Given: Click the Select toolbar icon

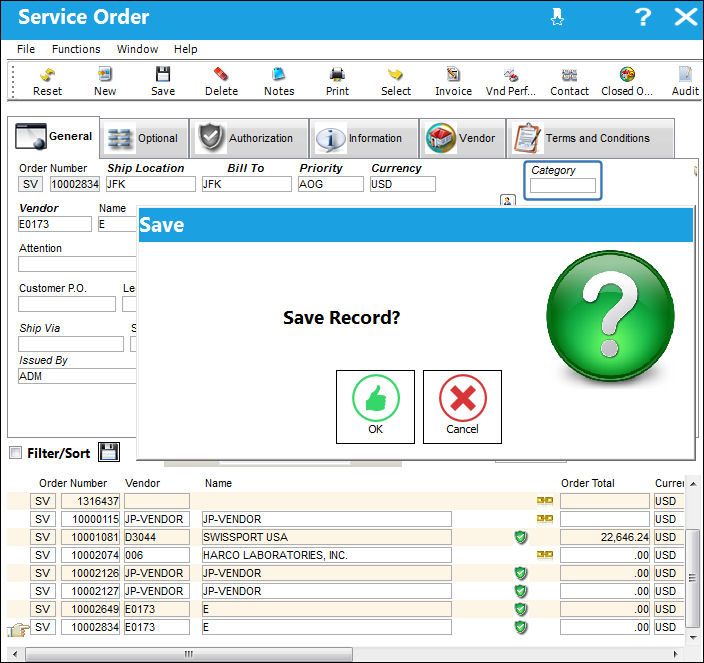Looking at the screenshot, I should click(396, 75).
